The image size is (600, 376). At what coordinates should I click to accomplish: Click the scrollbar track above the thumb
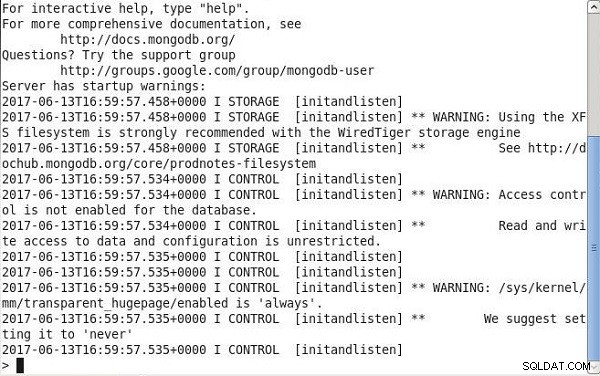point(593,73)
